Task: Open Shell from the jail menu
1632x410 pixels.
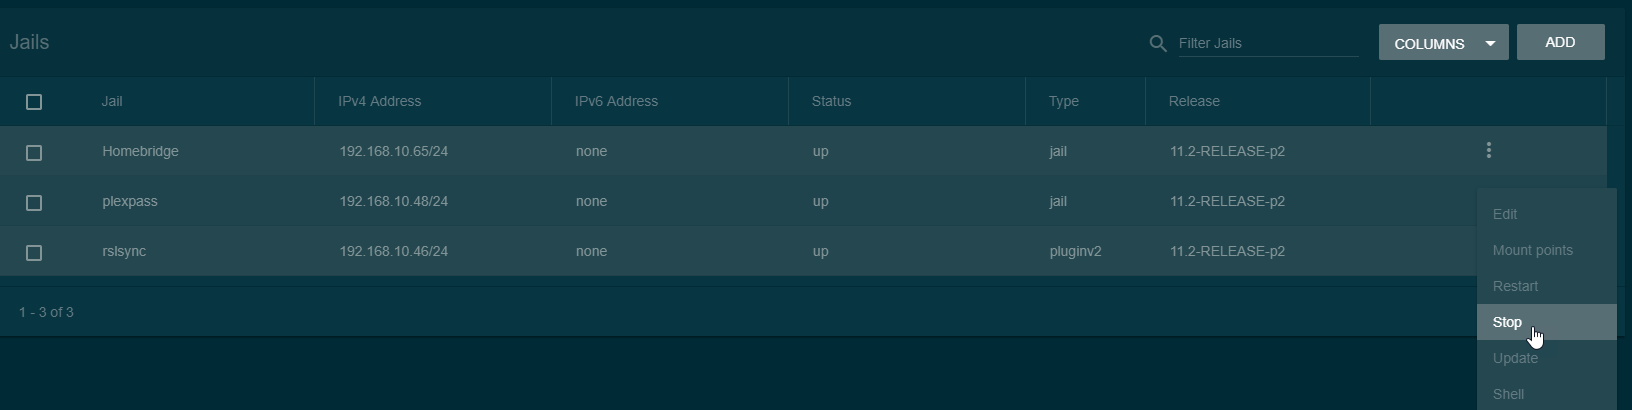Action: click(1508, 394)
